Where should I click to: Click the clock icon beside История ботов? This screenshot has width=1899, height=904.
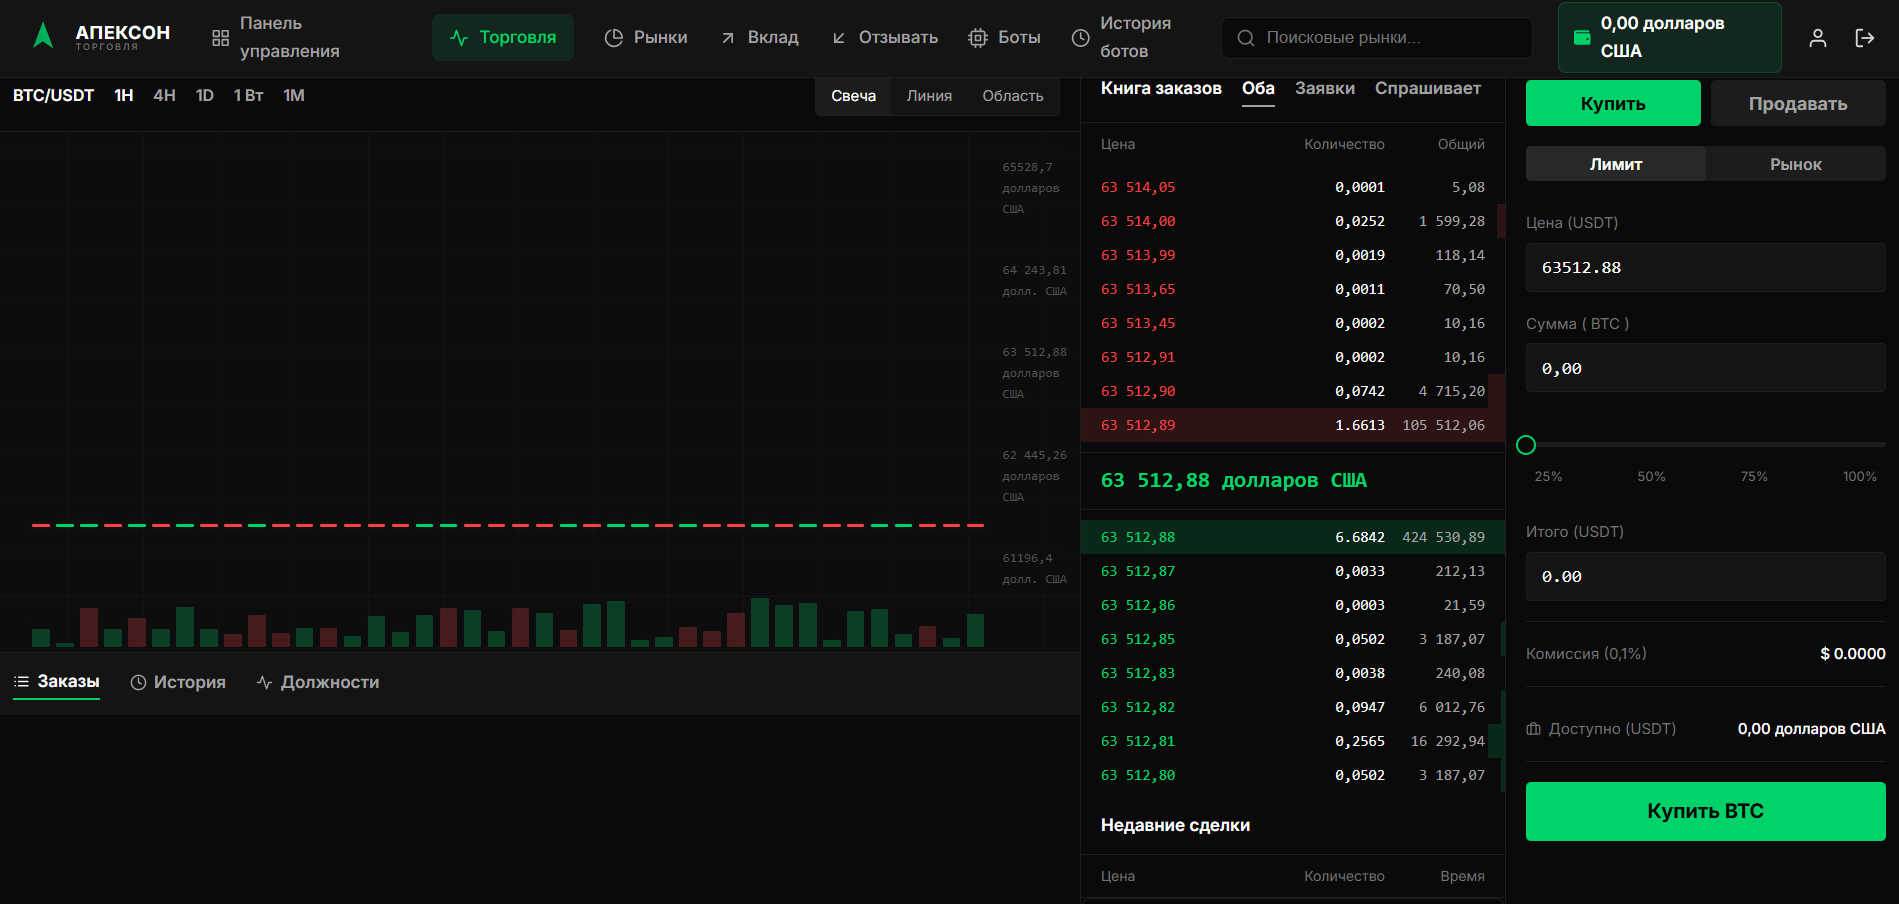pyautogui.click(x=1081, y=38)
